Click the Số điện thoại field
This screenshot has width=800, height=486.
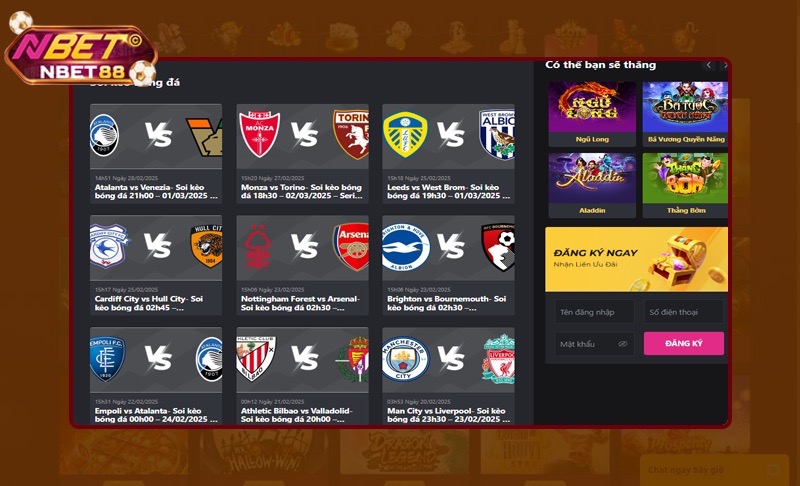pos(684,312)
